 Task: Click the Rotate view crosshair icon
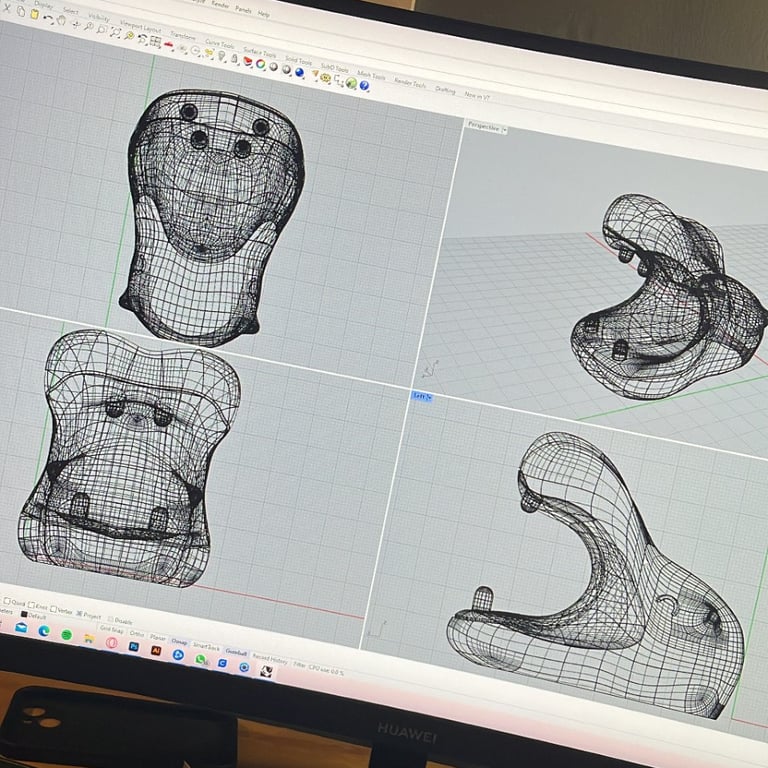(x=76, y=24)
